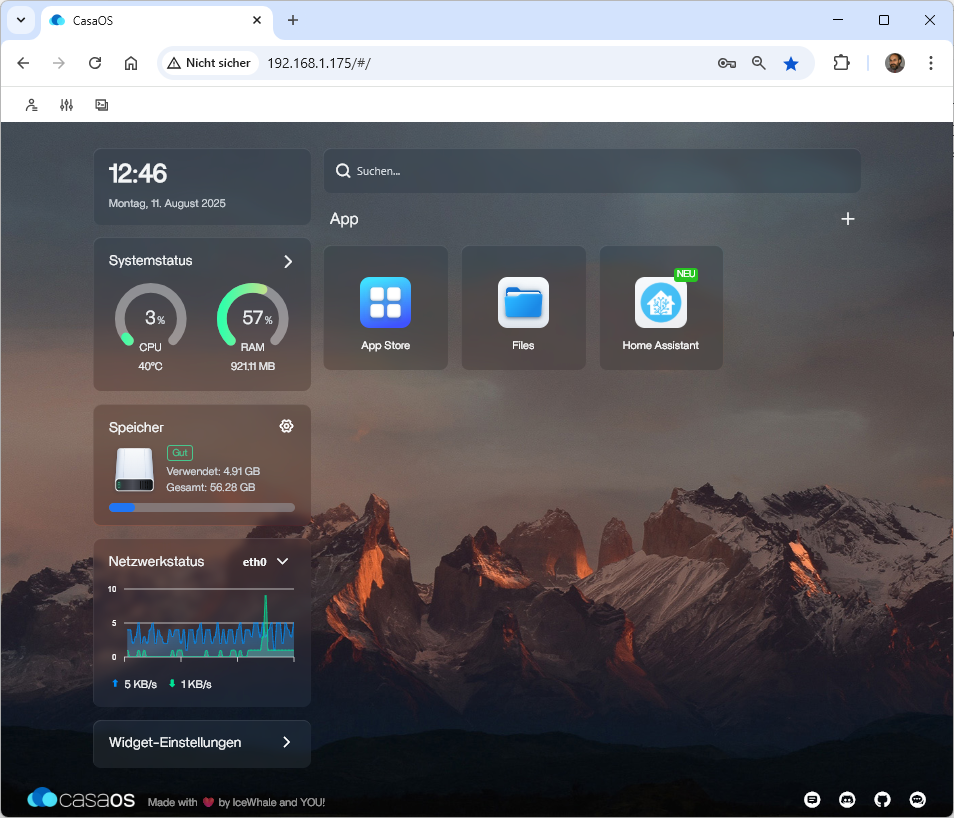Click the CasaOS logo in the footer

[x=81, y=799]
